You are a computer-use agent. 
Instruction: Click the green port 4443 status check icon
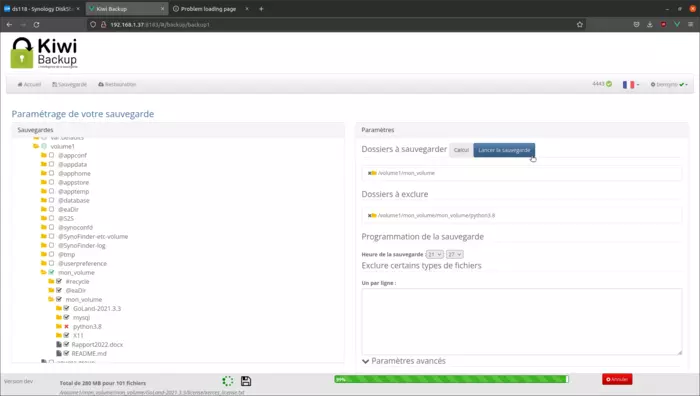point(609,84)
